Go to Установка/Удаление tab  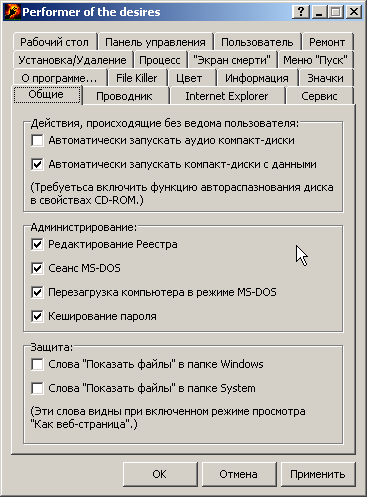tap(72, 60)
